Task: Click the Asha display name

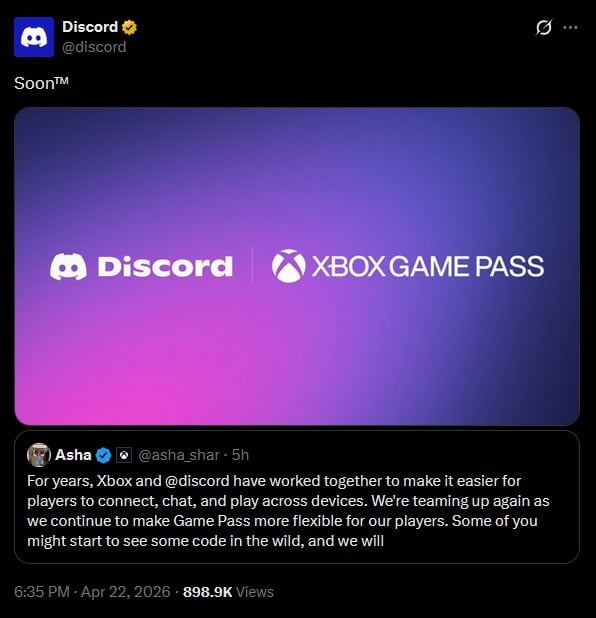Action: (x=73, y=455)
